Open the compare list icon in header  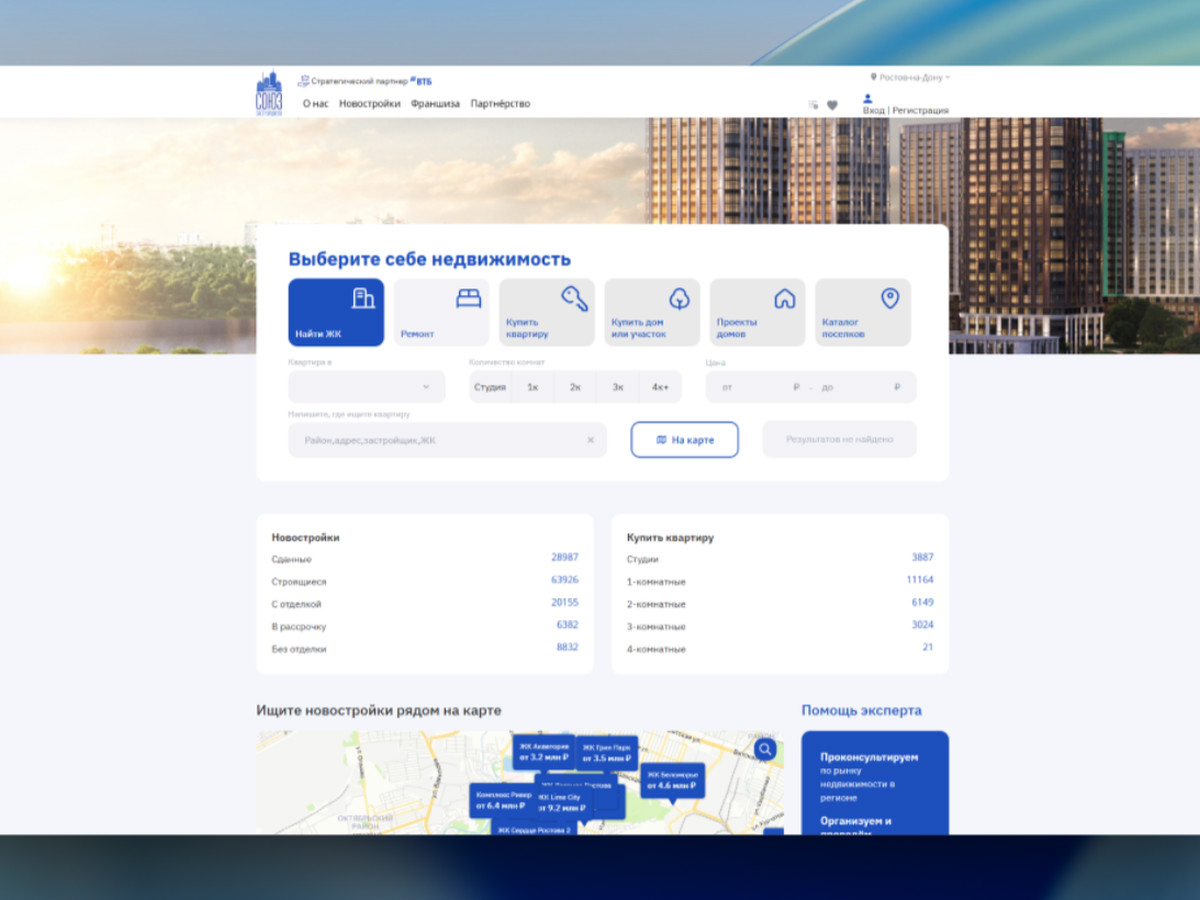tap(813, 105)
